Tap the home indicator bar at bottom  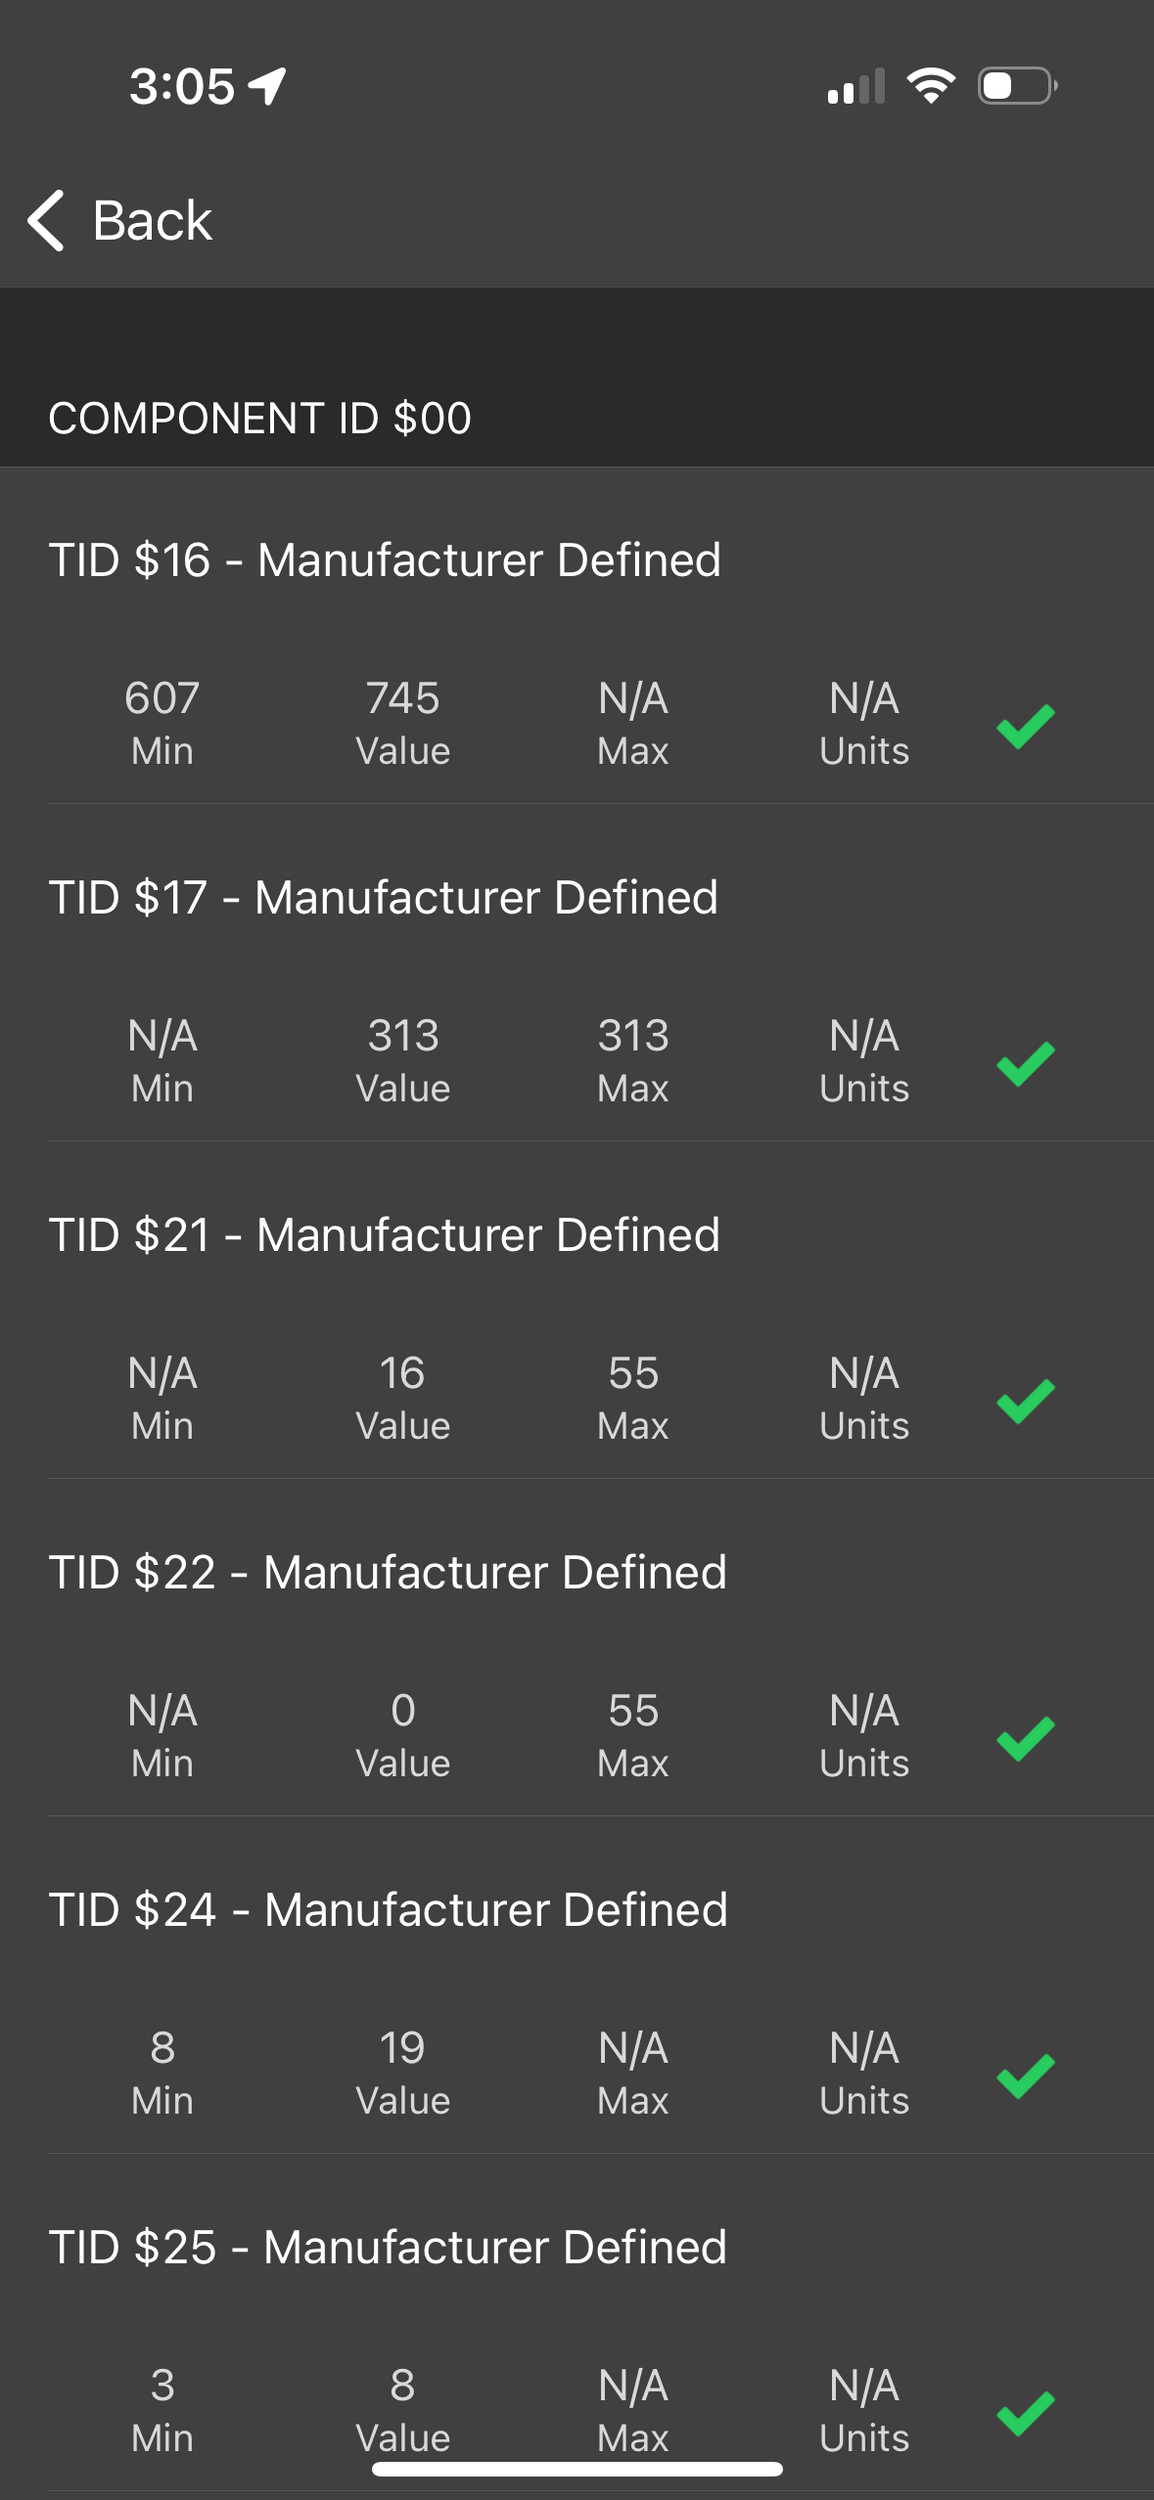(577, 2469)
